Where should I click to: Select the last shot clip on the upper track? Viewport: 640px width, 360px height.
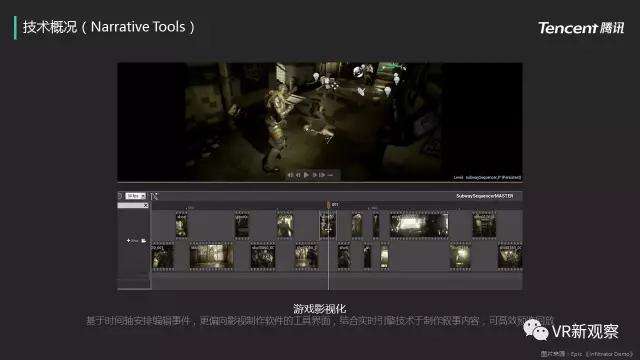pyautogui.click(x=484, y=225)
